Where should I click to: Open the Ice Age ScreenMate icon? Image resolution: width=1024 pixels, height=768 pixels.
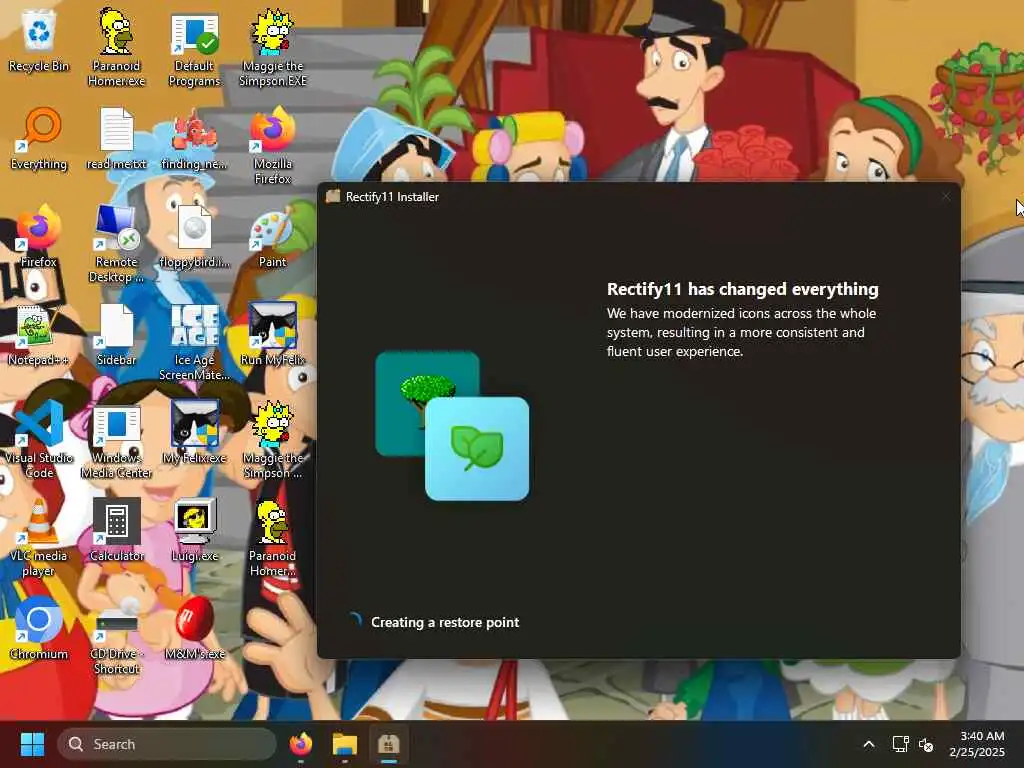point(195,342)
